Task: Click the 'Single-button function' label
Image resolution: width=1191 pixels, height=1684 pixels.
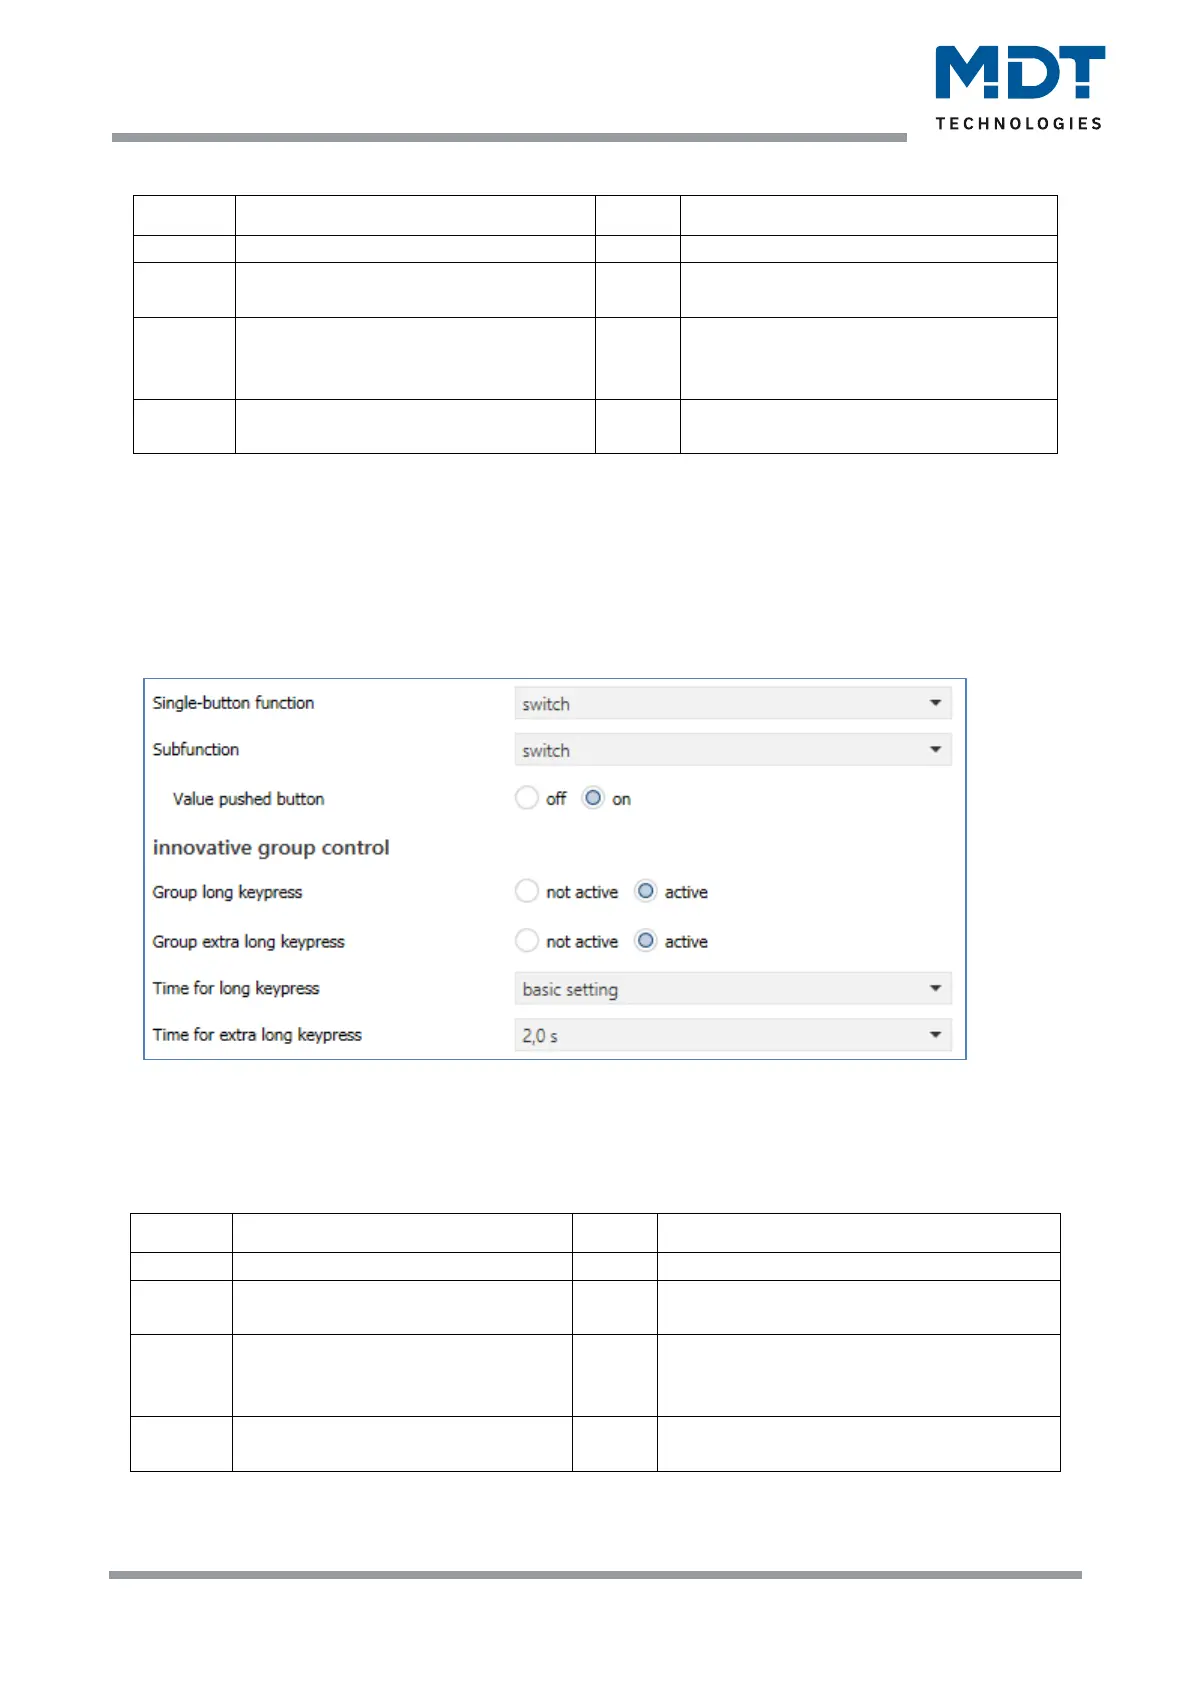Action: (x=233, y=703)
